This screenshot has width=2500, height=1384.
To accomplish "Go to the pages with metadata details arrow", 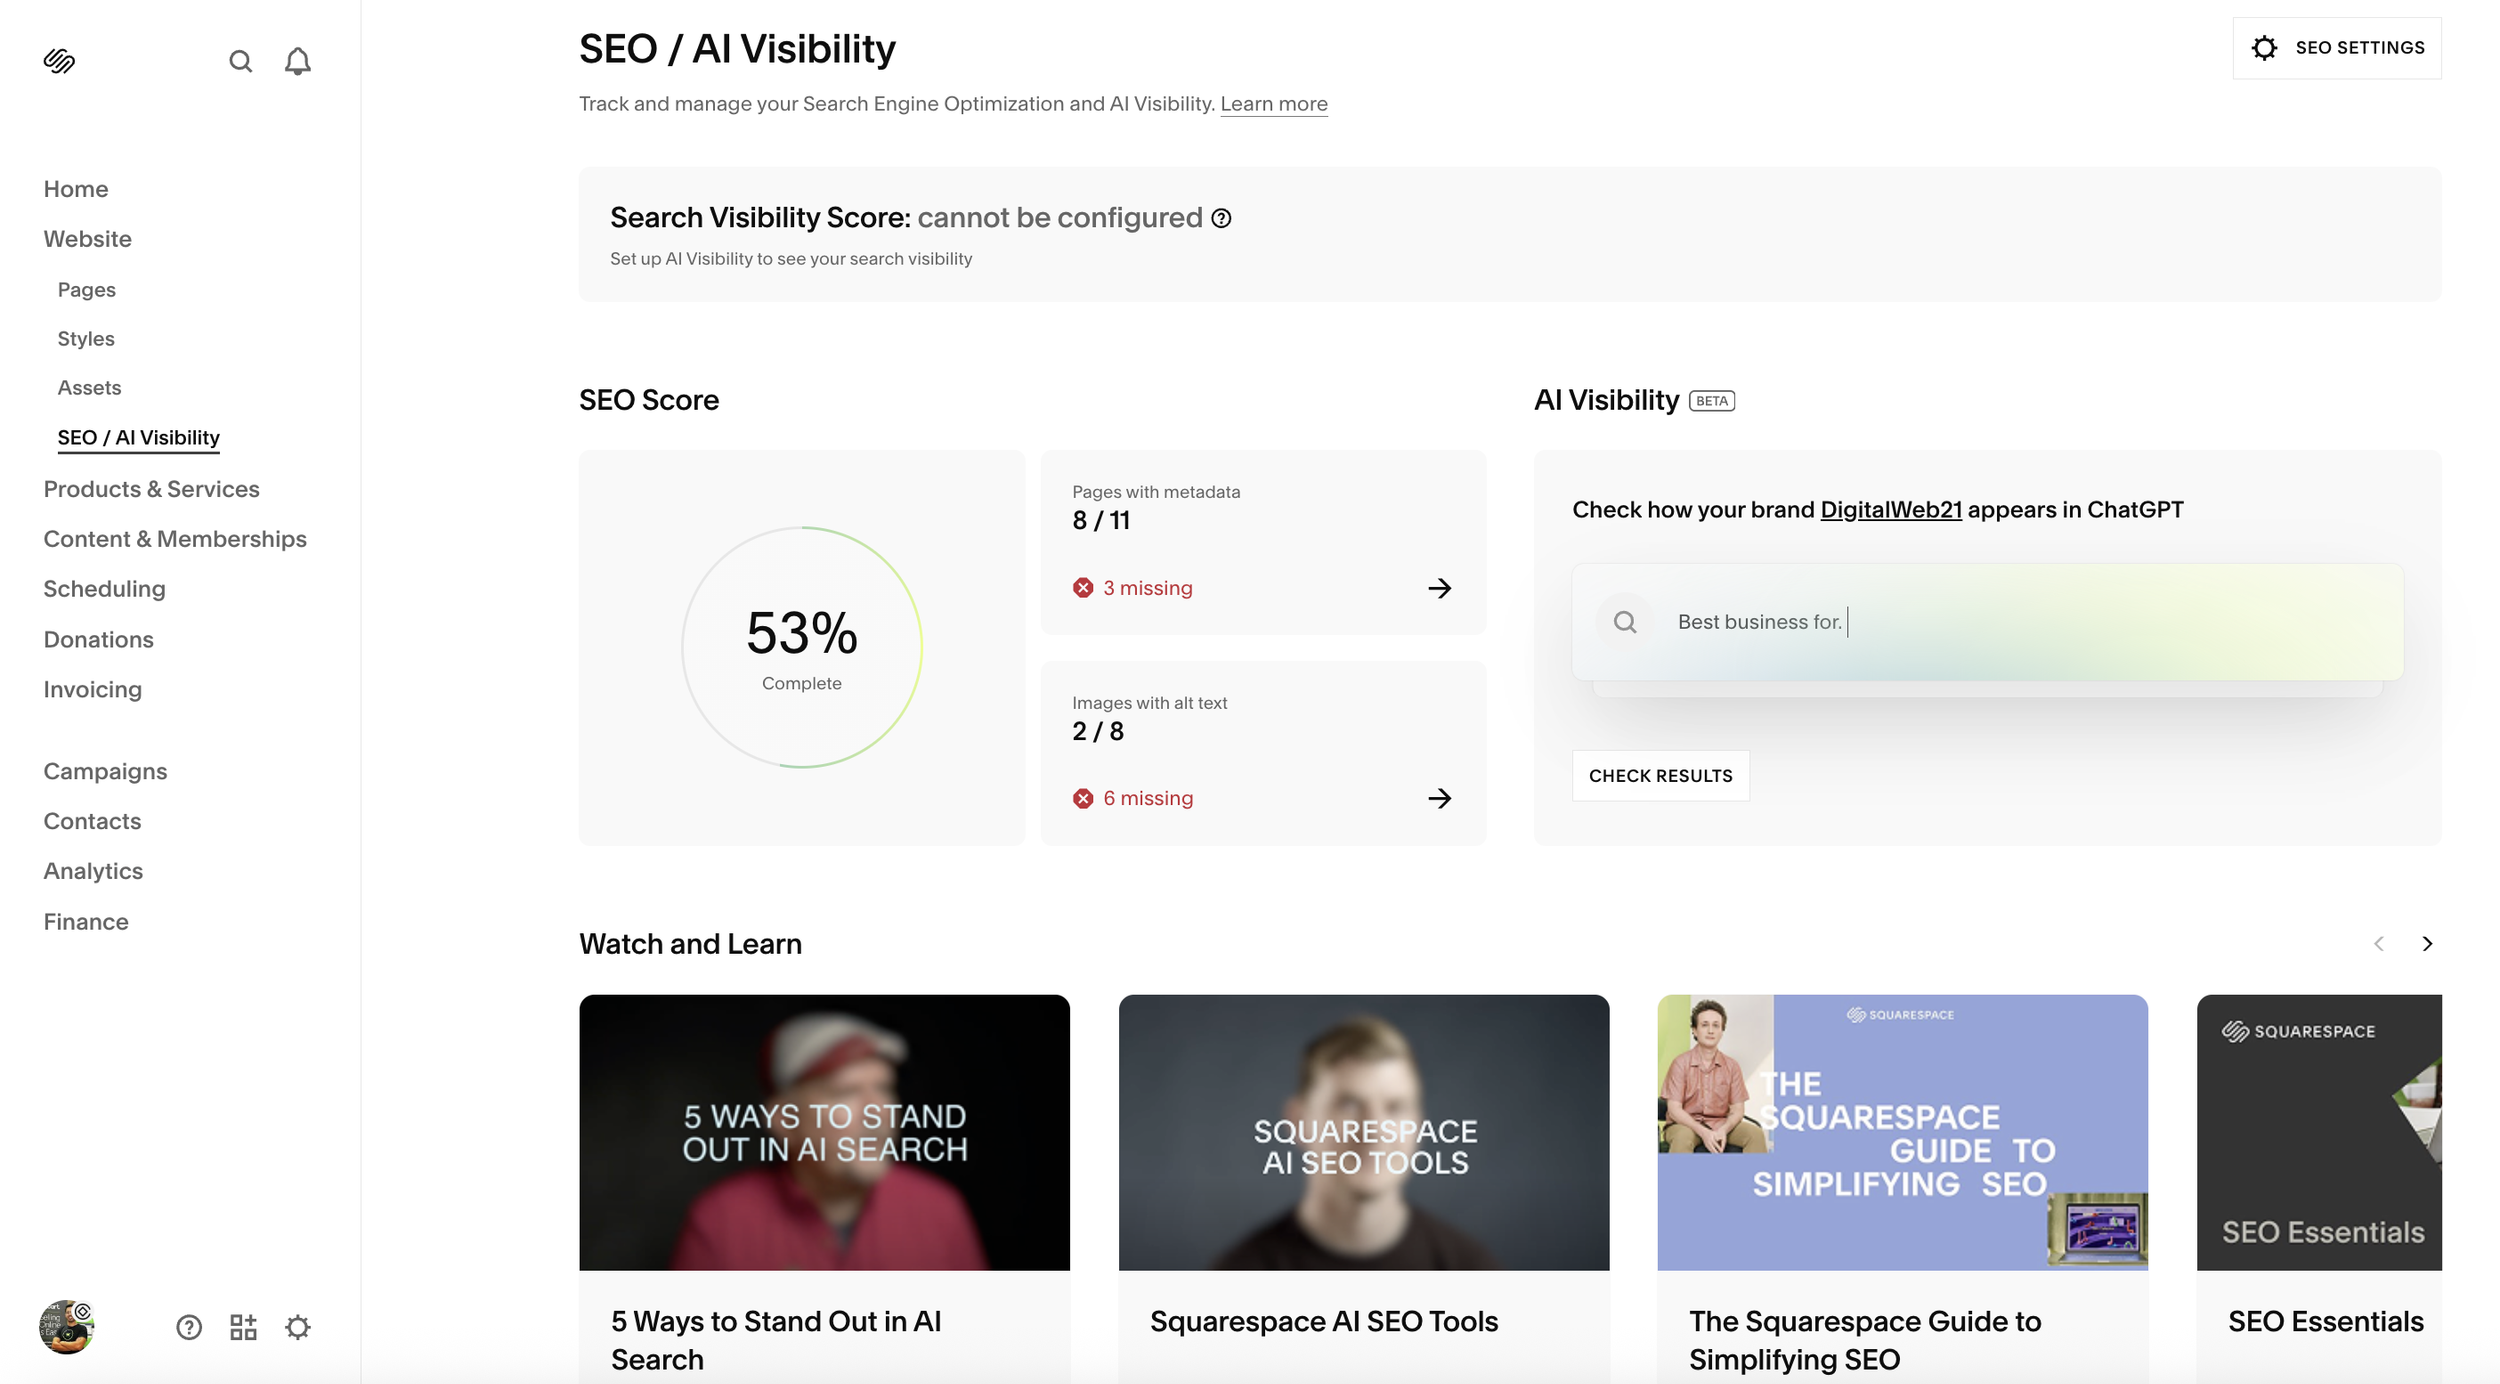I will [1440, 588].
